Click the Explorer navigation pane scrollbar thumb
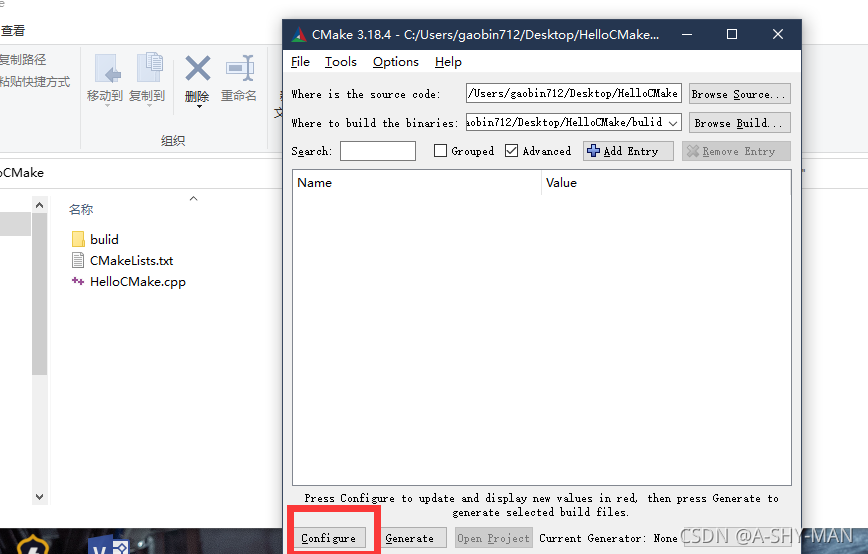868x554 pixels. coord(39,294)
